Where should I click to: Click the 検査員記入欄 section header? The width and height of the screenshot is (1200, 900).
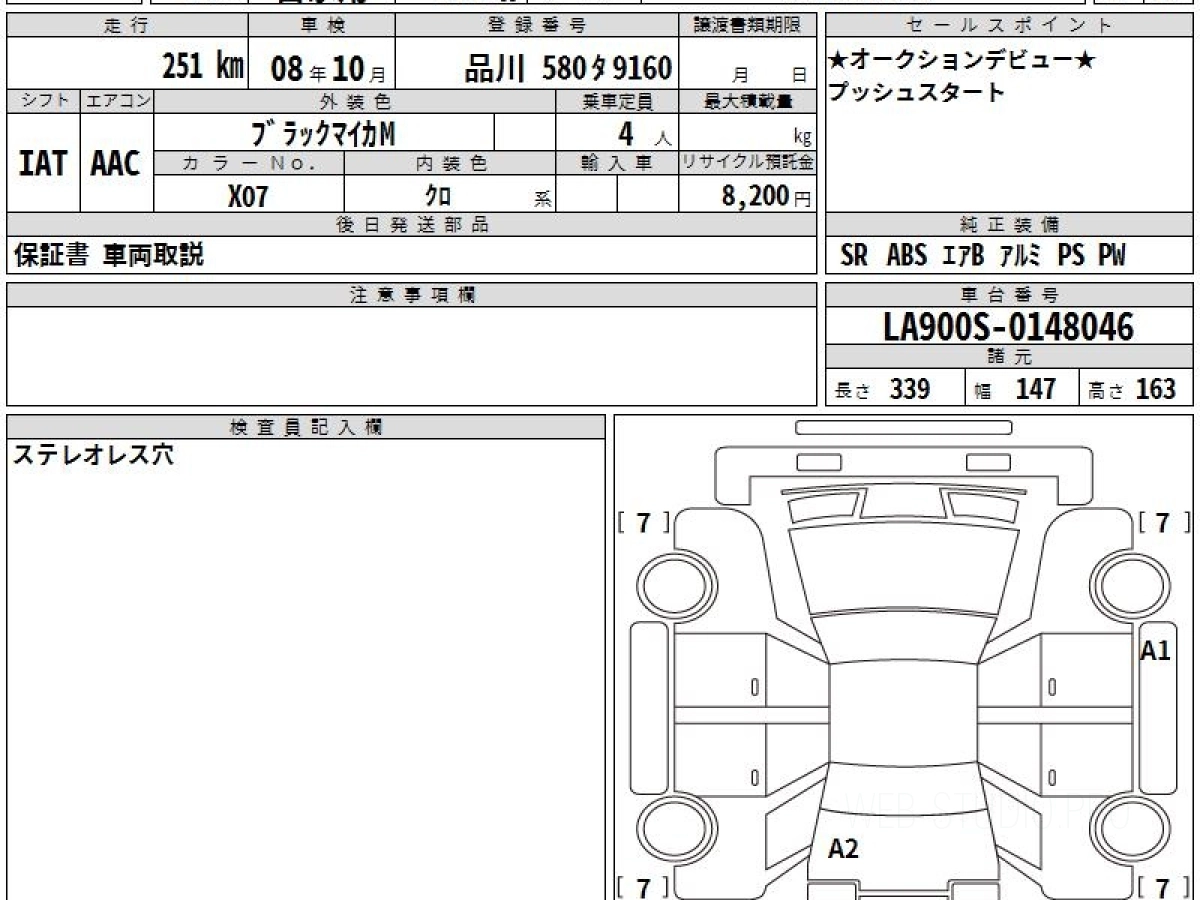(306, 427)
